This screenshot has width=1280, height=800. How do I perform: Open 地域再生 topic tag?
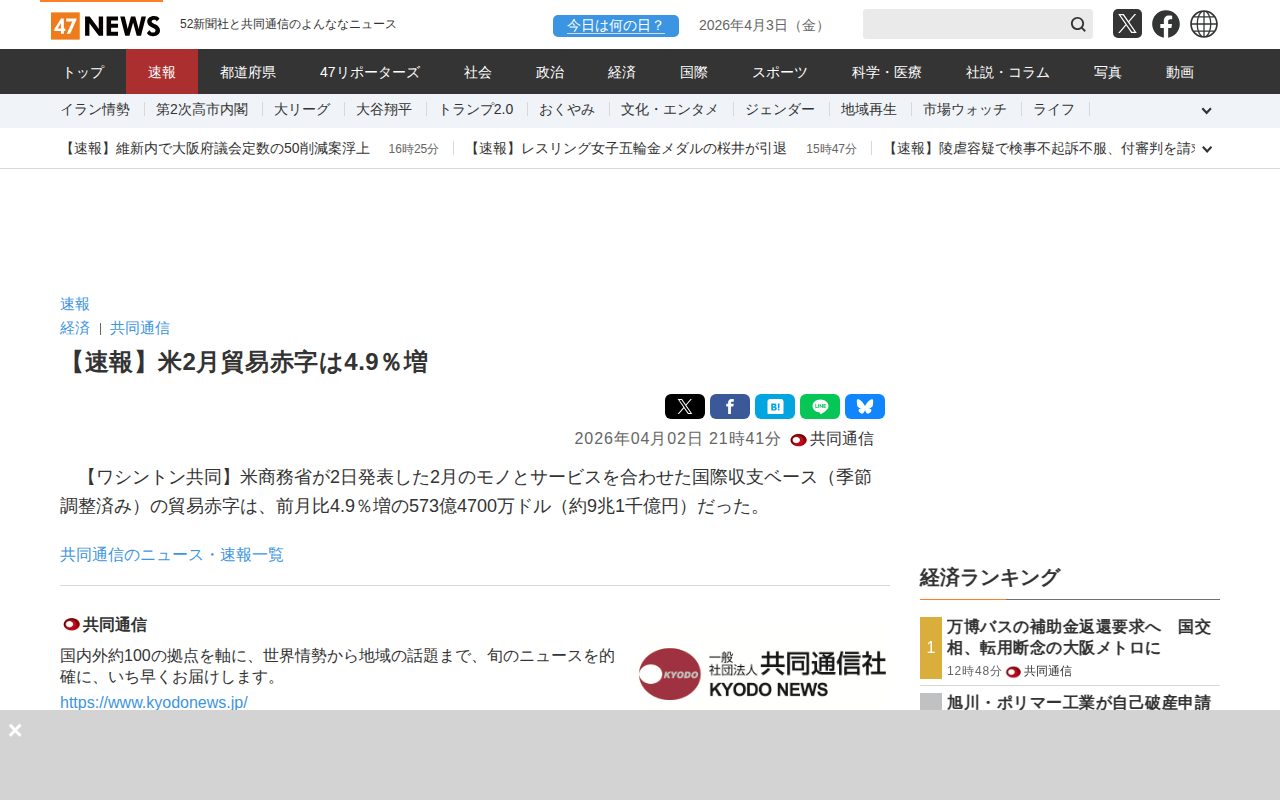[869, 110]
